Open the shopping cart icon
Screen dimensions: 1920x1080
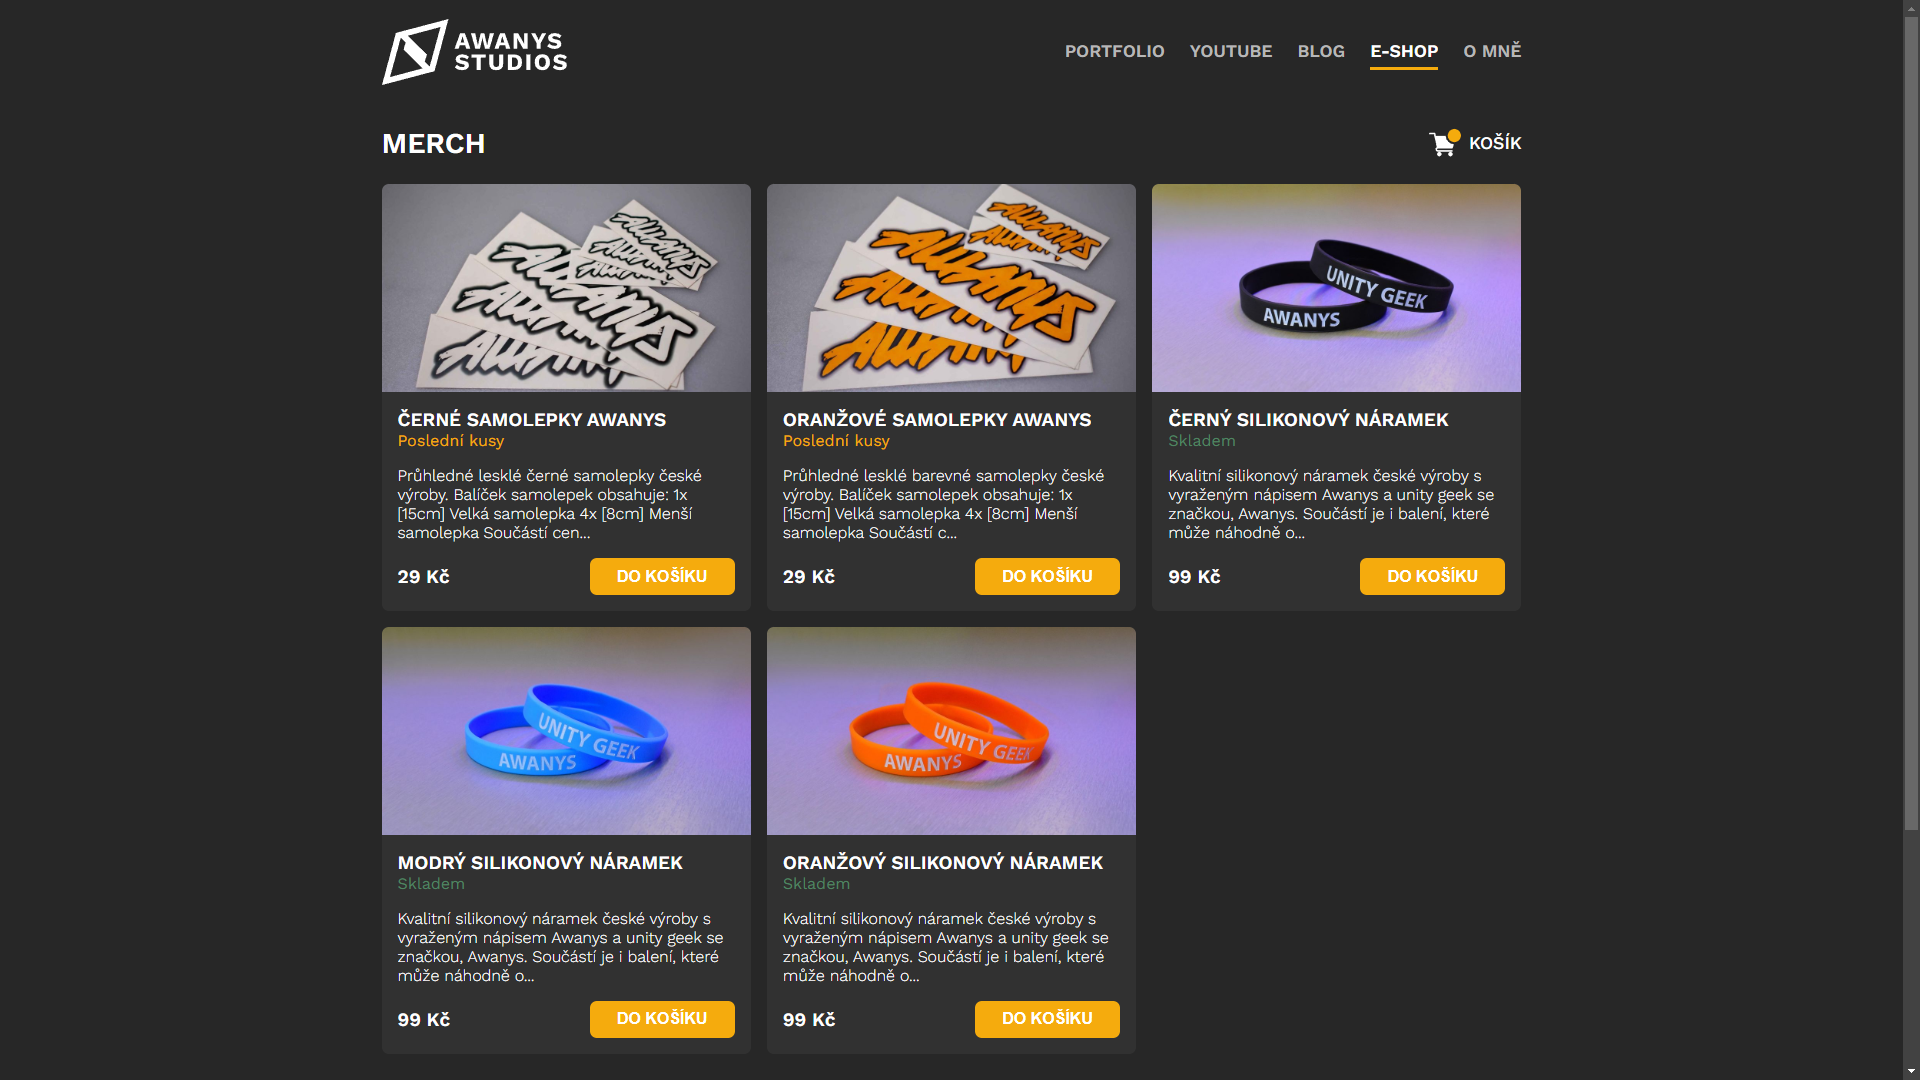point(1443,144)
